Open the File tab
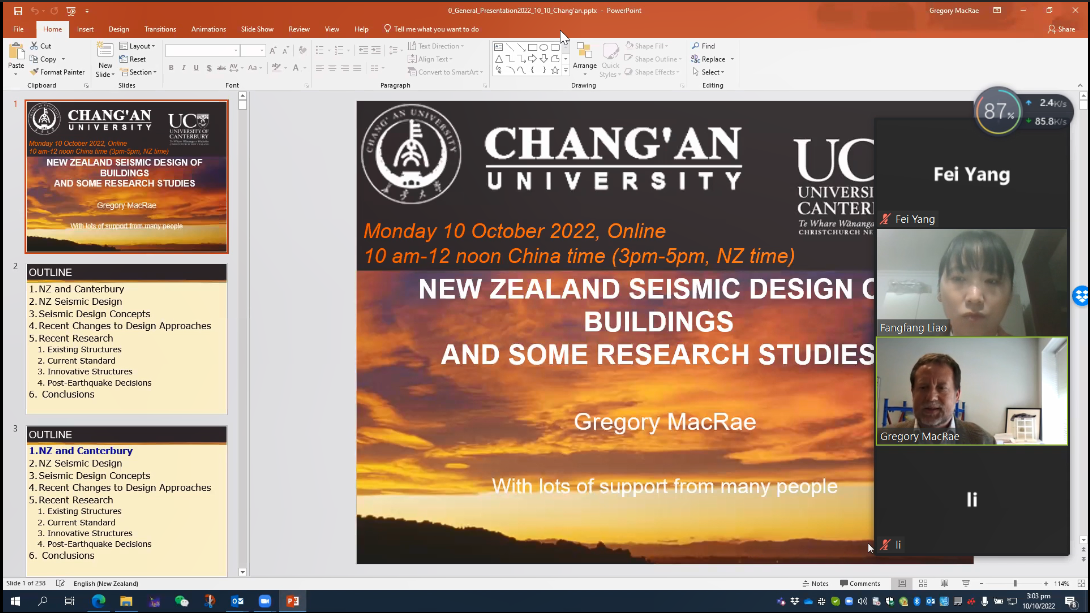The height and width of the screenshot is (613, 1090). (19, 29)
